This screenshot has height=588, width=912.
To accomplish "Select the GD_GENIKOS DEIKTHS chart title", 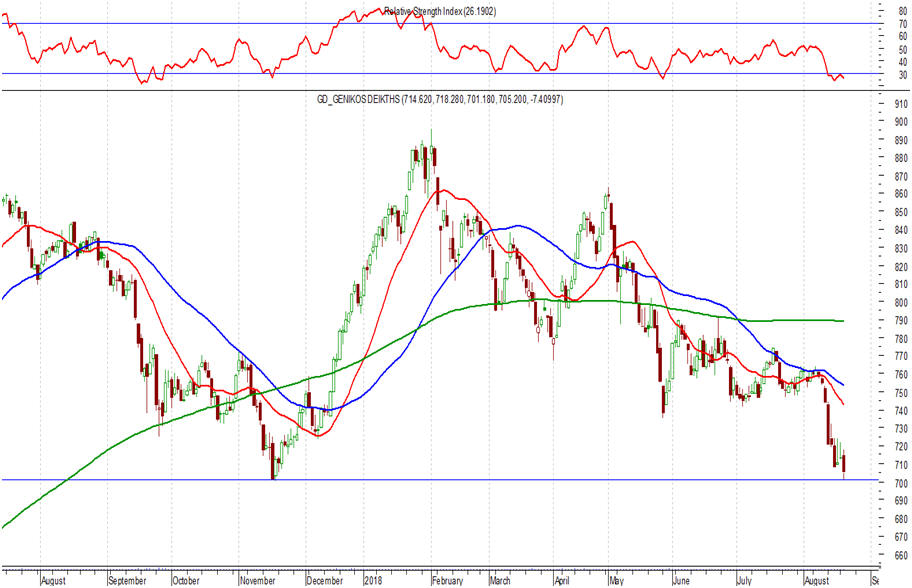I will coord(440,99).
